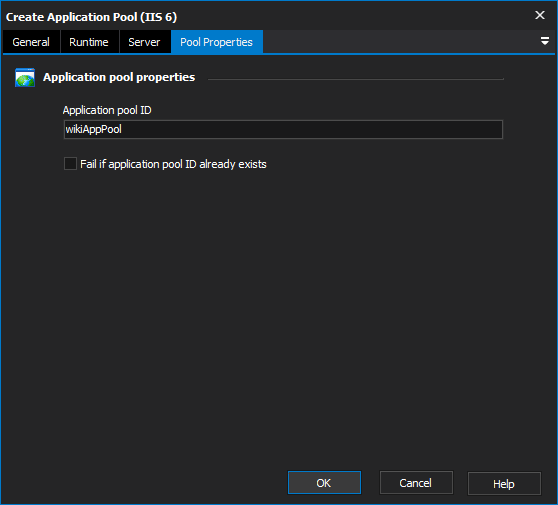Open the Help documentation button
The image size is (558, 505).
tap(504, 483)
